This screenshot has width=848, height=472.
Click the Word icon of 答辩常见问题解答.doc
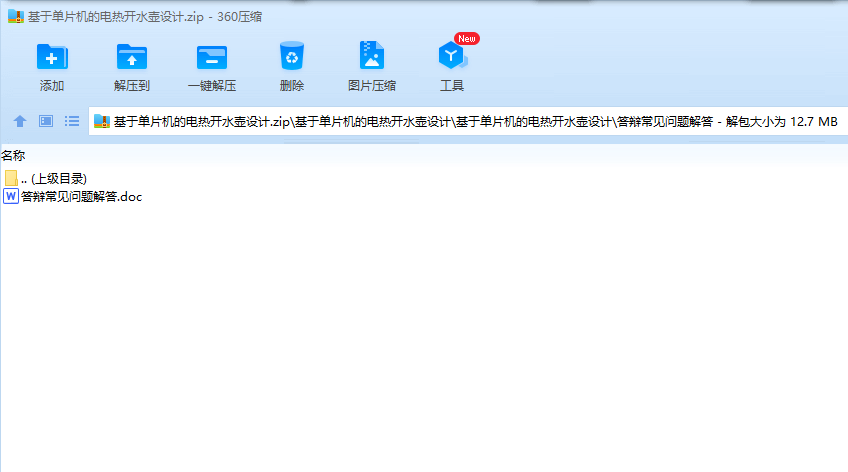[11, 196]
